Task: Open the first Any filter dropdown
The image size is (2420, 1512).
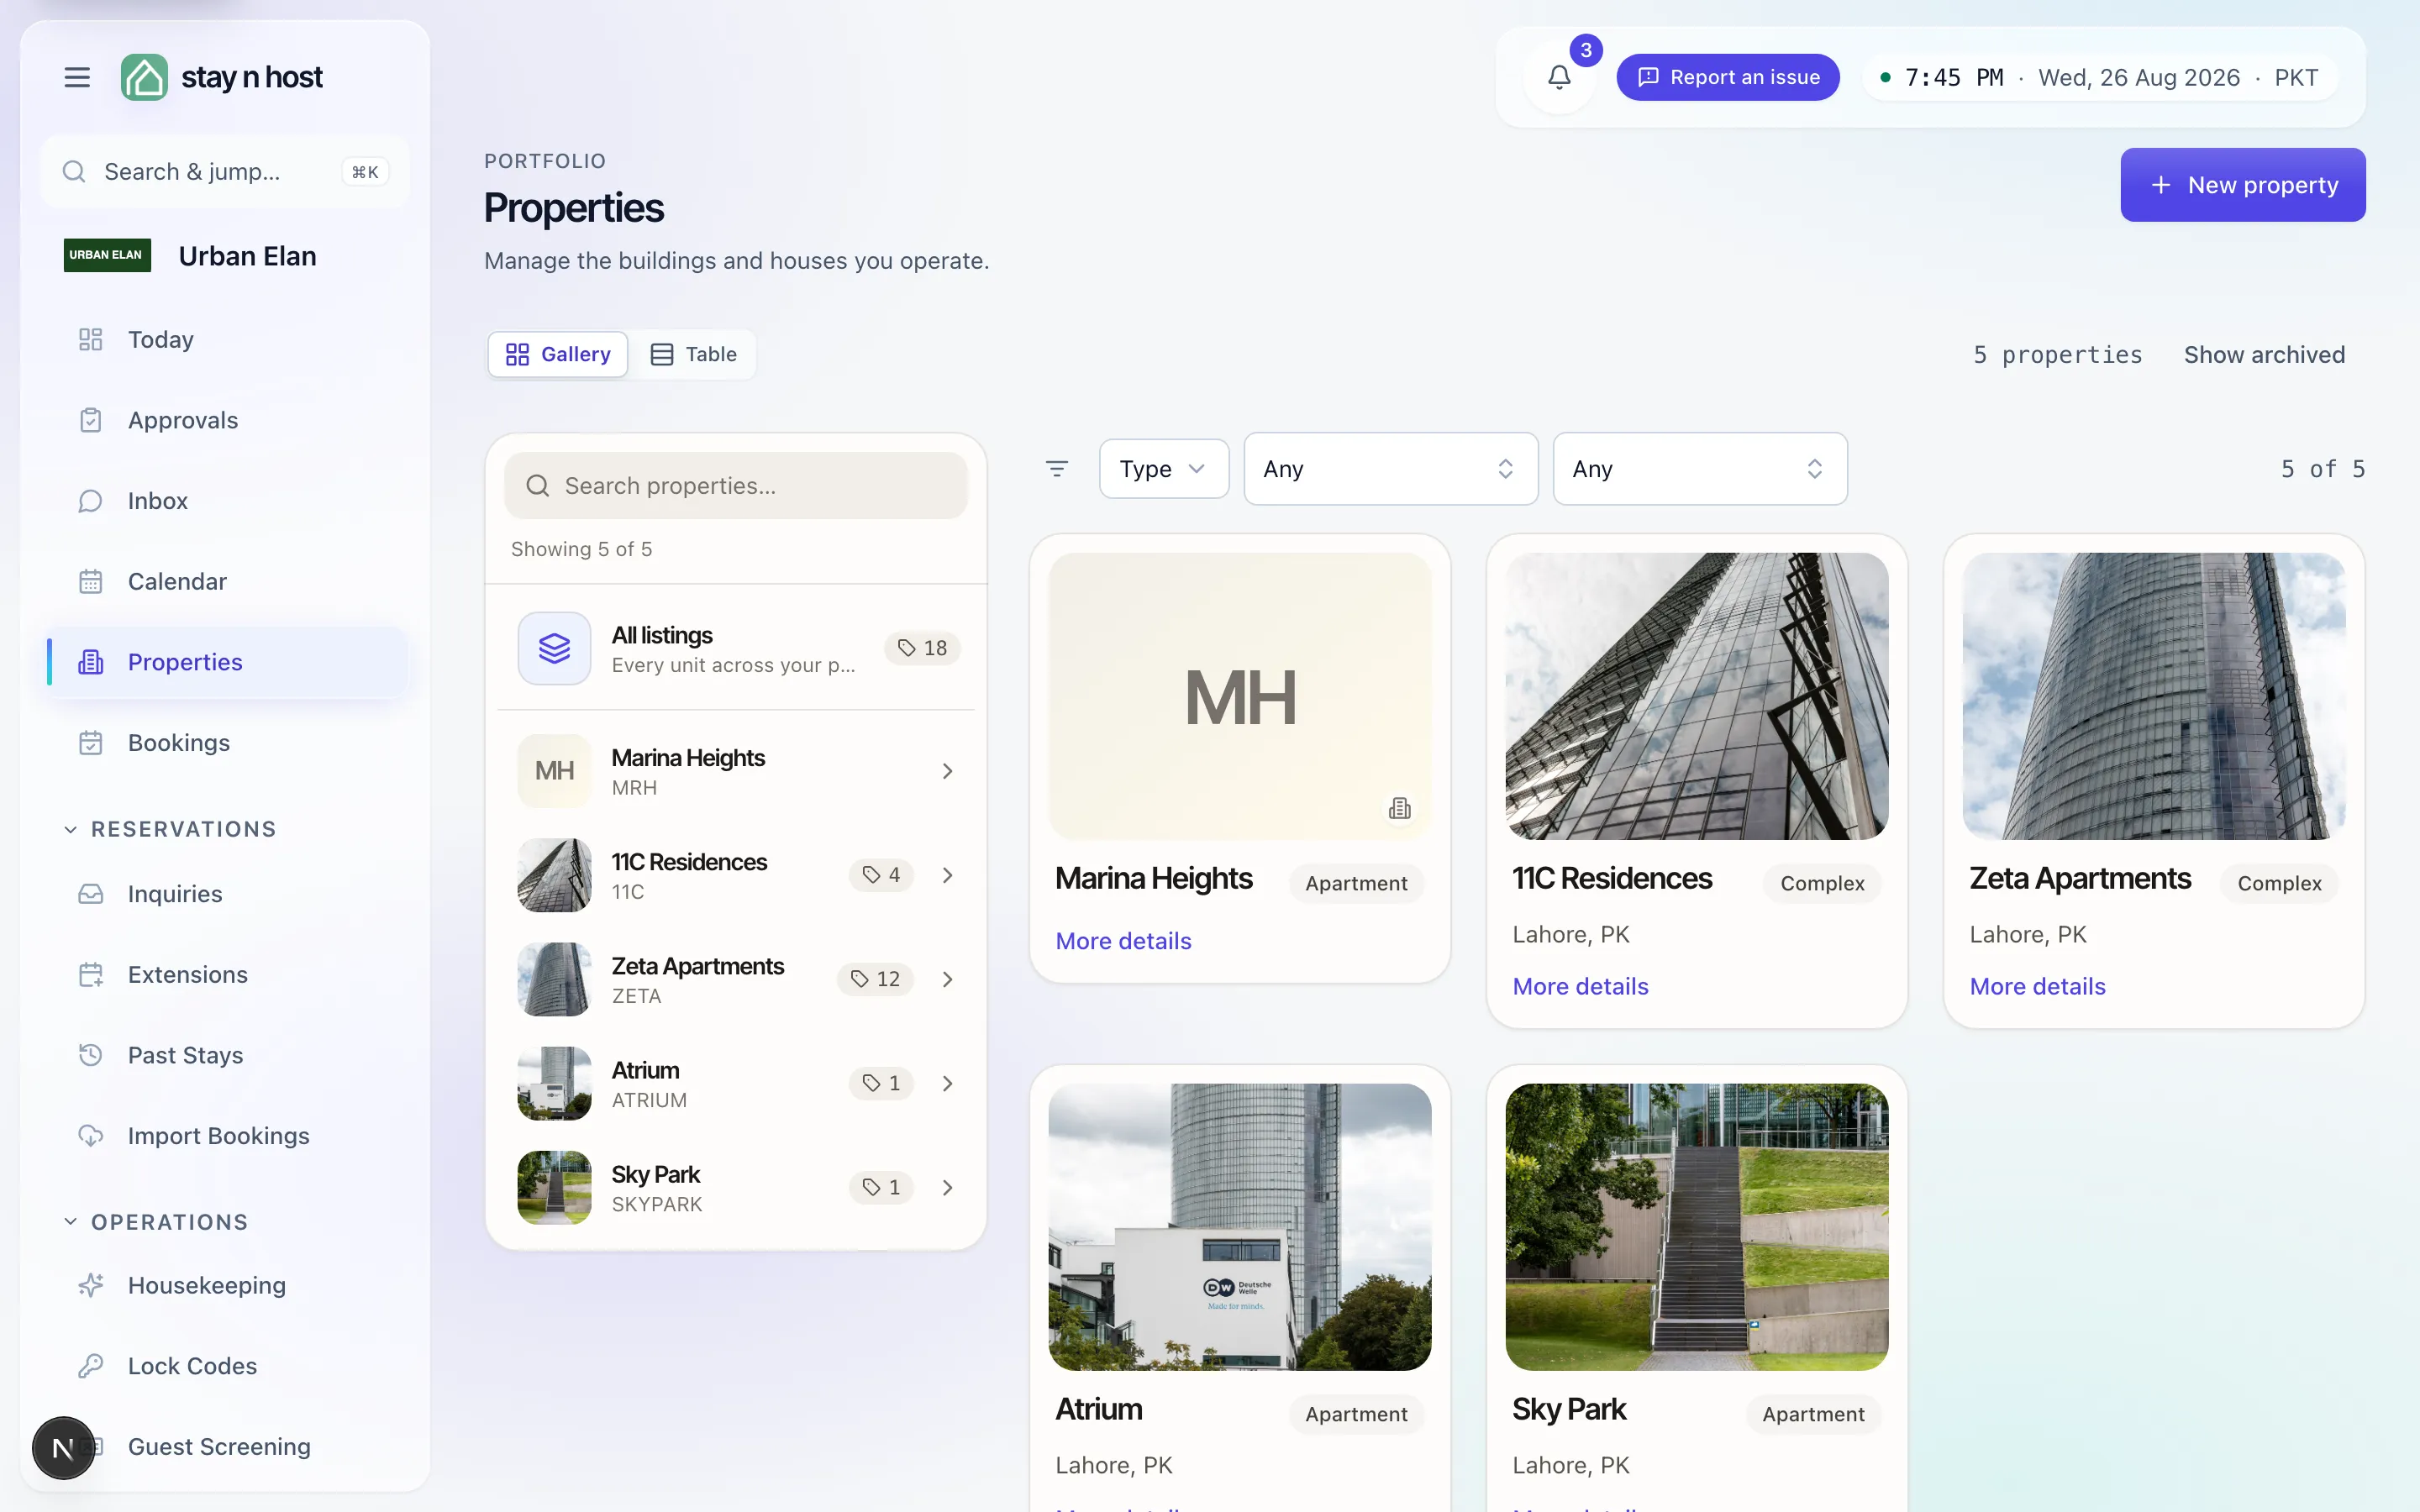Action: coord(1390,468)
